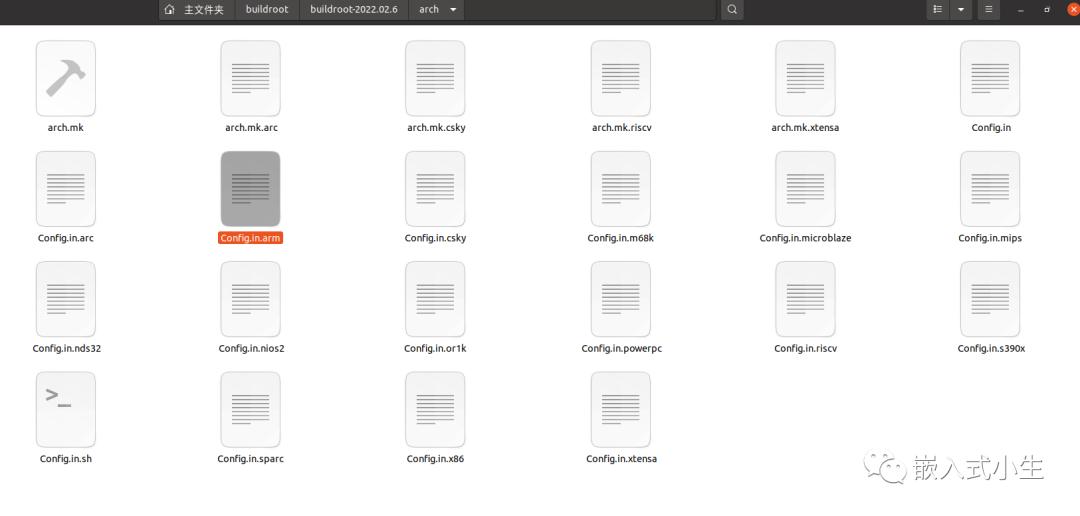The width and height of the screenshot is (1080, 516).
Task: Select the arch.mk.riscv file icon
Action: tap(621, 78)
